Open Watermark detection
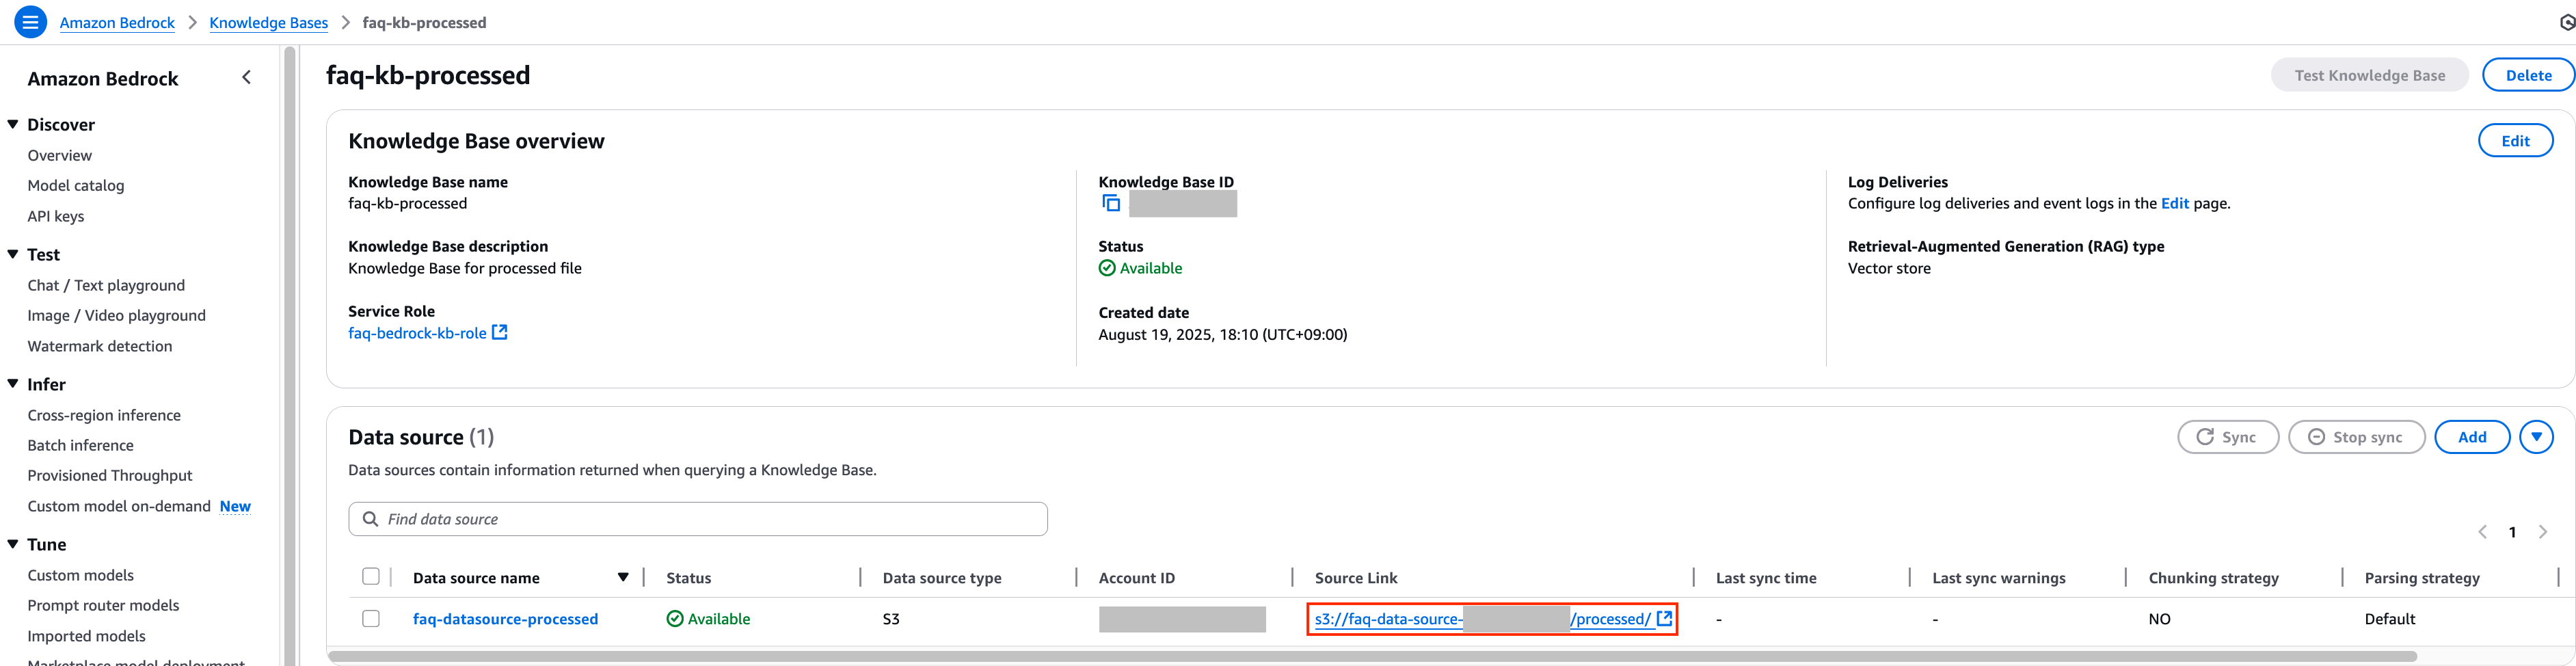Viewport: 2576px width, 666px height. [x=100, y=347]
